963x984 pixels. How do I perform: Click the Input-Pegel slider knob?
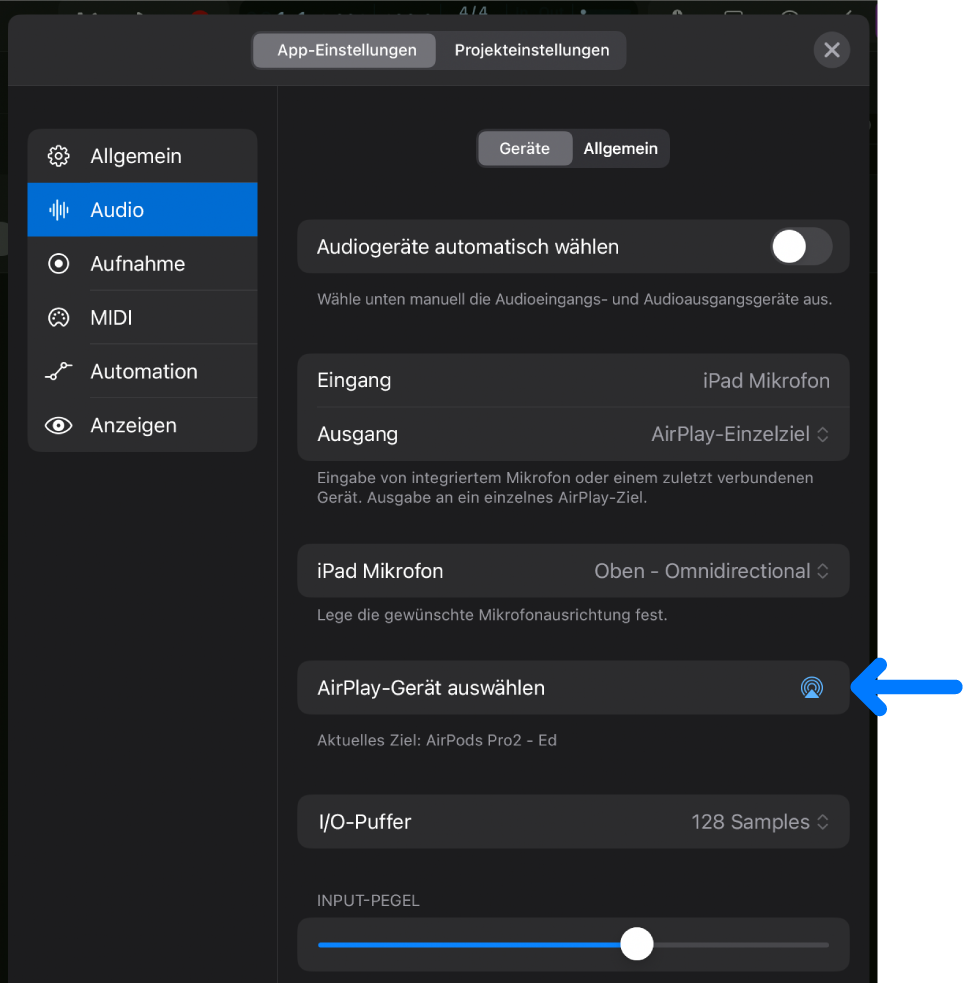coord(636,944)
